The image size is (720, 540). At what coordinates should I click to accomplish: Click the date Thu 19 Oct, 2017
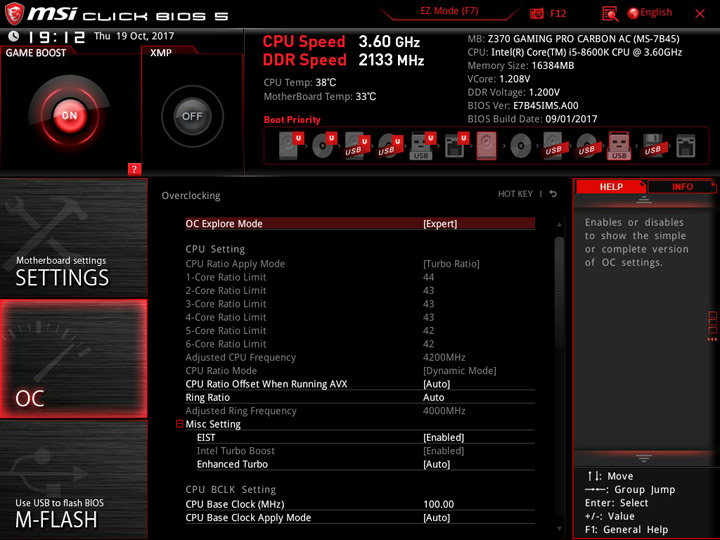134,36
